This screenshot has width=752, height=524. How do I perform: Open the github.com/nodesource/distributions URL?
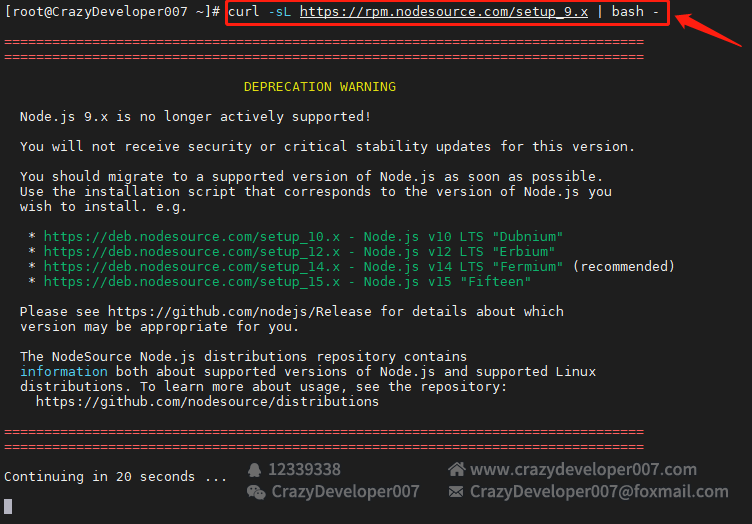tap(207, 401)
